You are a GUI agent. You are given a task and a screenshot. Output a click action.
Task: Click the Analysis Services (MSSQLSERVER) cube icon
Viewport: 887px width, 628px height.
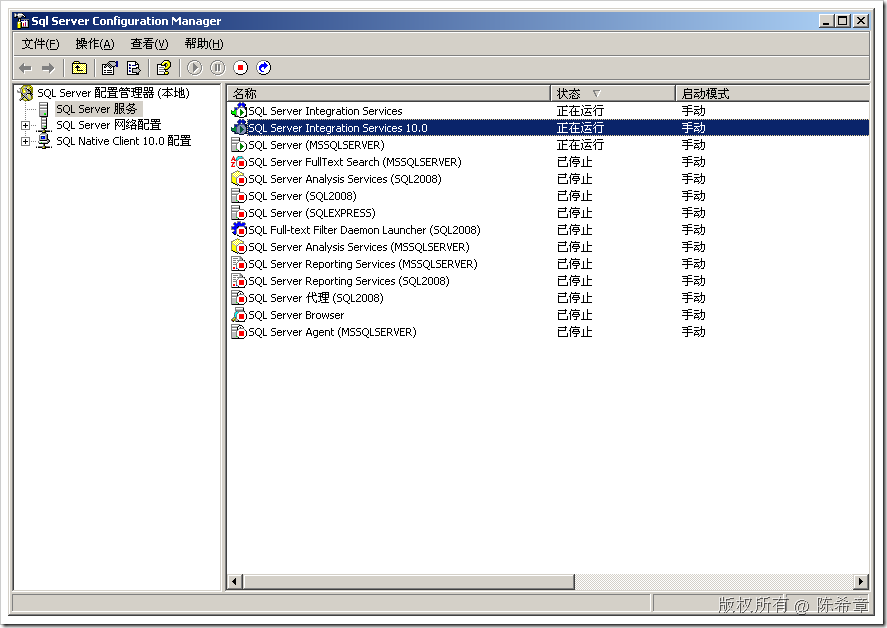(x=239, y=247)
